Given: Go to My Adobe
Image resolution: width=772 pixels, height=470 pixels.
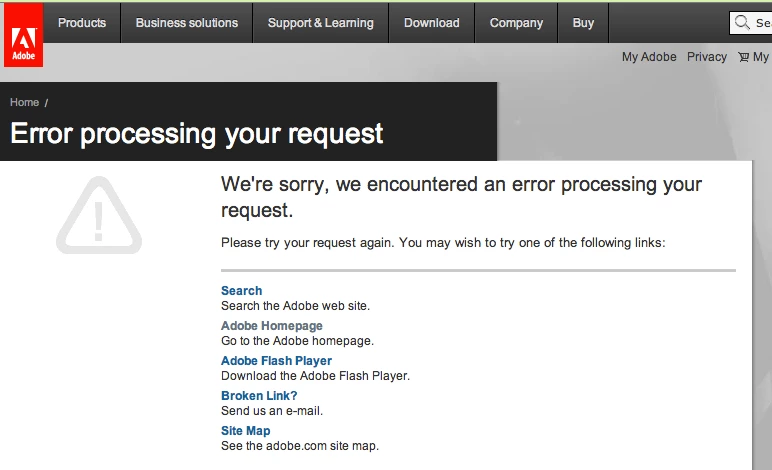Looking at the screenshot, I should [x=649, y=57].
